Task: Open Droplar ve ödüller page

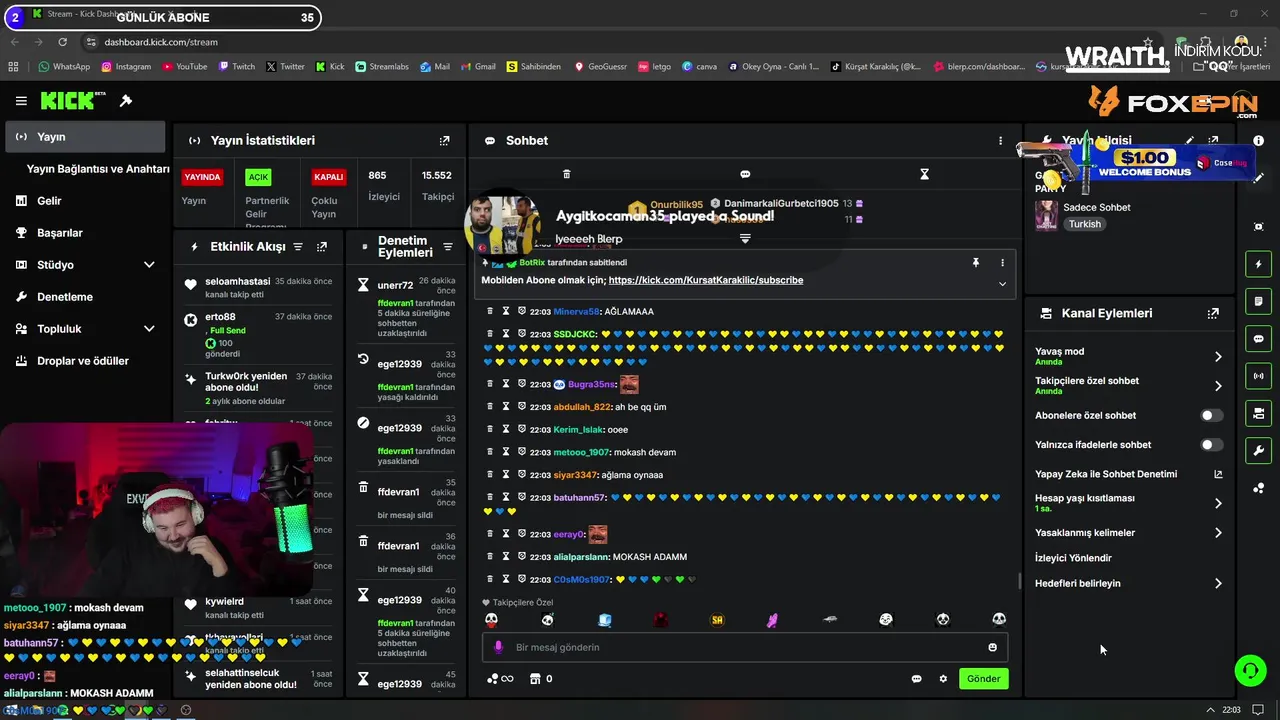Action: coord(85,361)
